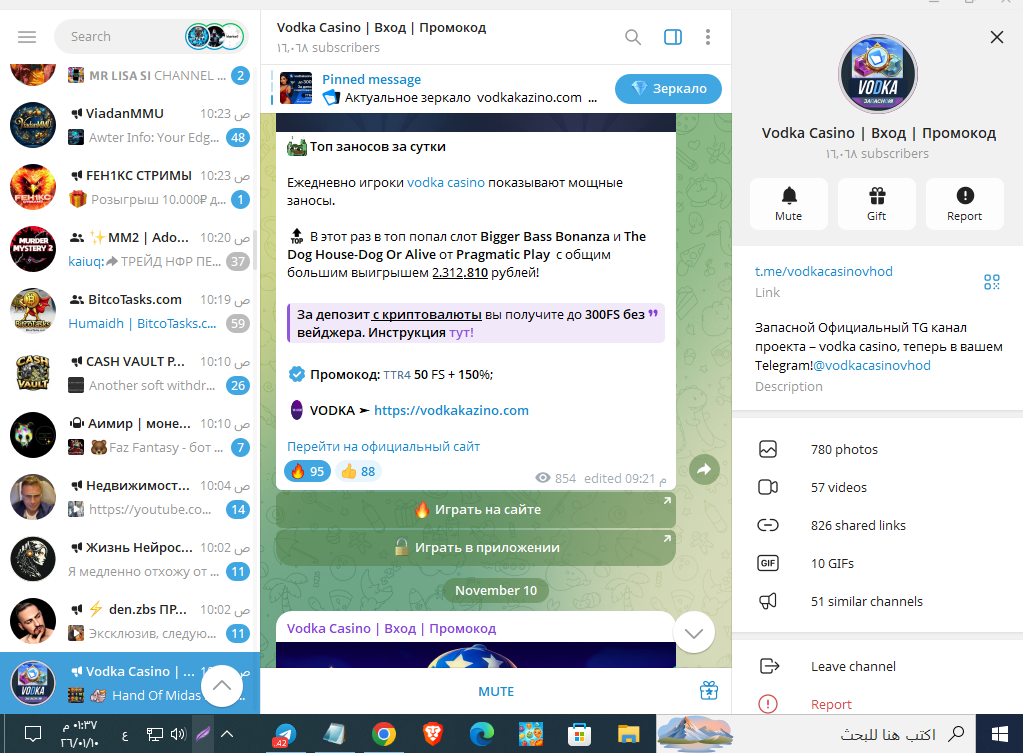The image size is (1023, 753).
Task: Click the Зеркало pinned button
Action: tap(668, 89)
